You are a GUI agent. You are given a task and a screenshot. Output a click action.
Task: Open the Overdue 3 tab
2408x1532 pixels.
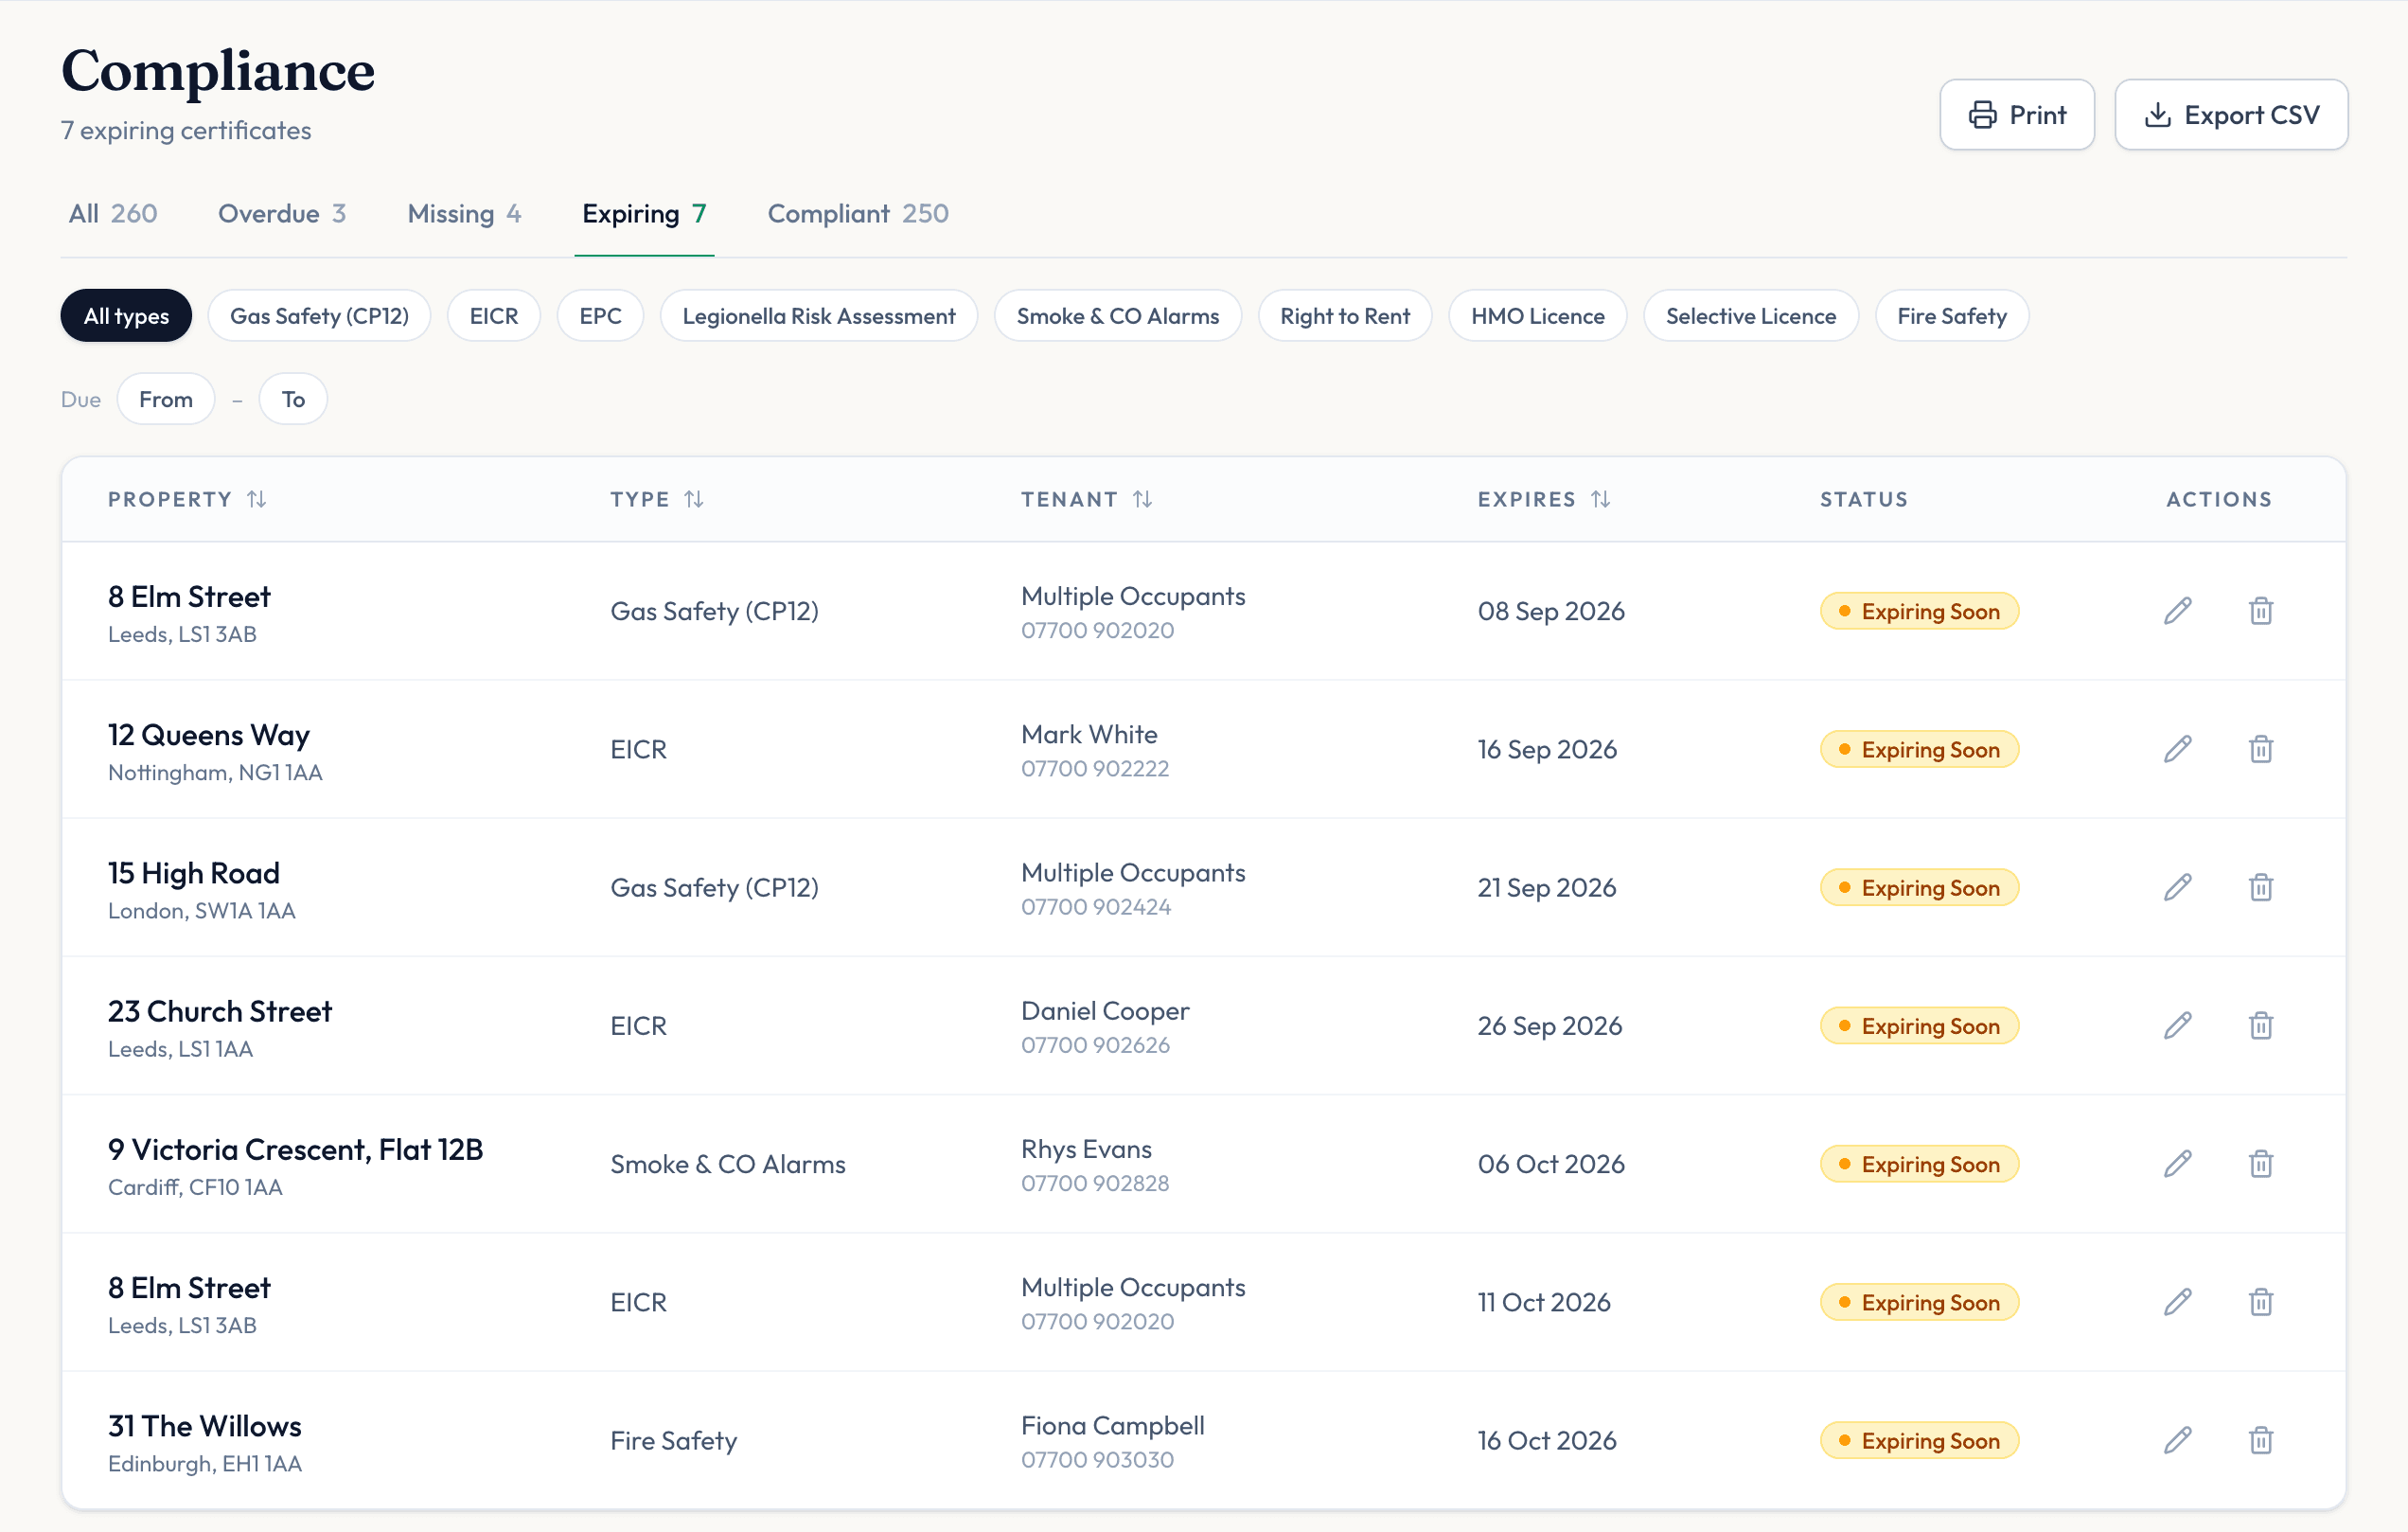pyautogui.click(x=282, y=214)
